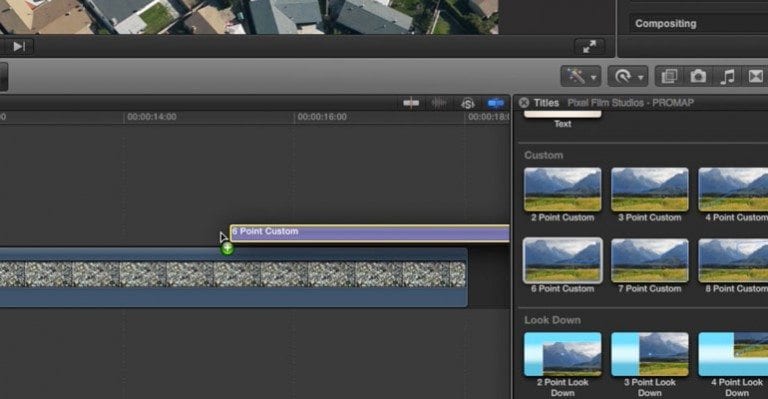Select the 4 Point Custom title
Image resolution: width=768 pixels, height=399 pixels.
coord(733,189)
